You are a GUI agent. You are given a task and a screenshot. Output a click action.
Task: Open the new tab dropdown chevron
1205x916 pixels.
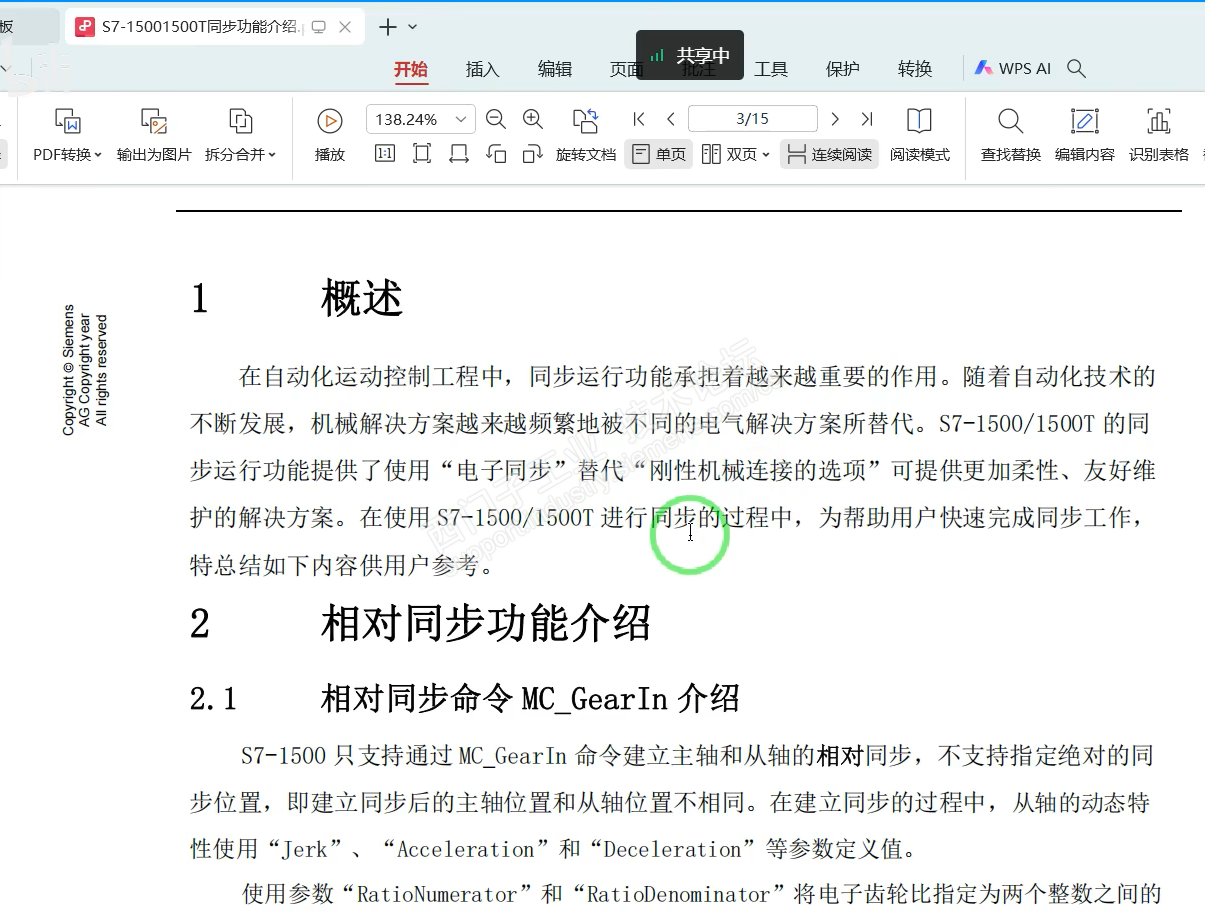click(413, 27)
